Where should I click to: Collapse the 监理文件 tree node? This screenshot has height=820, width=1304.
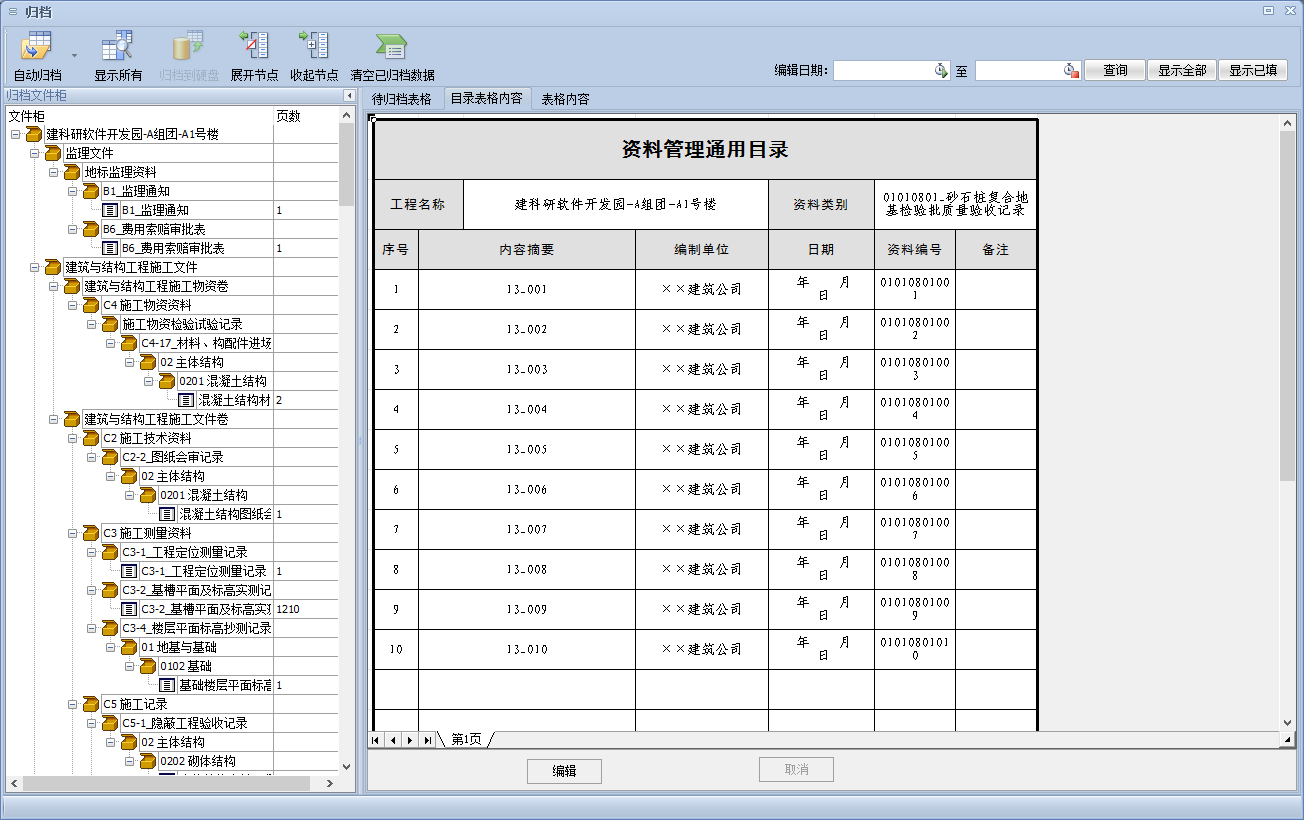point(34,153)
